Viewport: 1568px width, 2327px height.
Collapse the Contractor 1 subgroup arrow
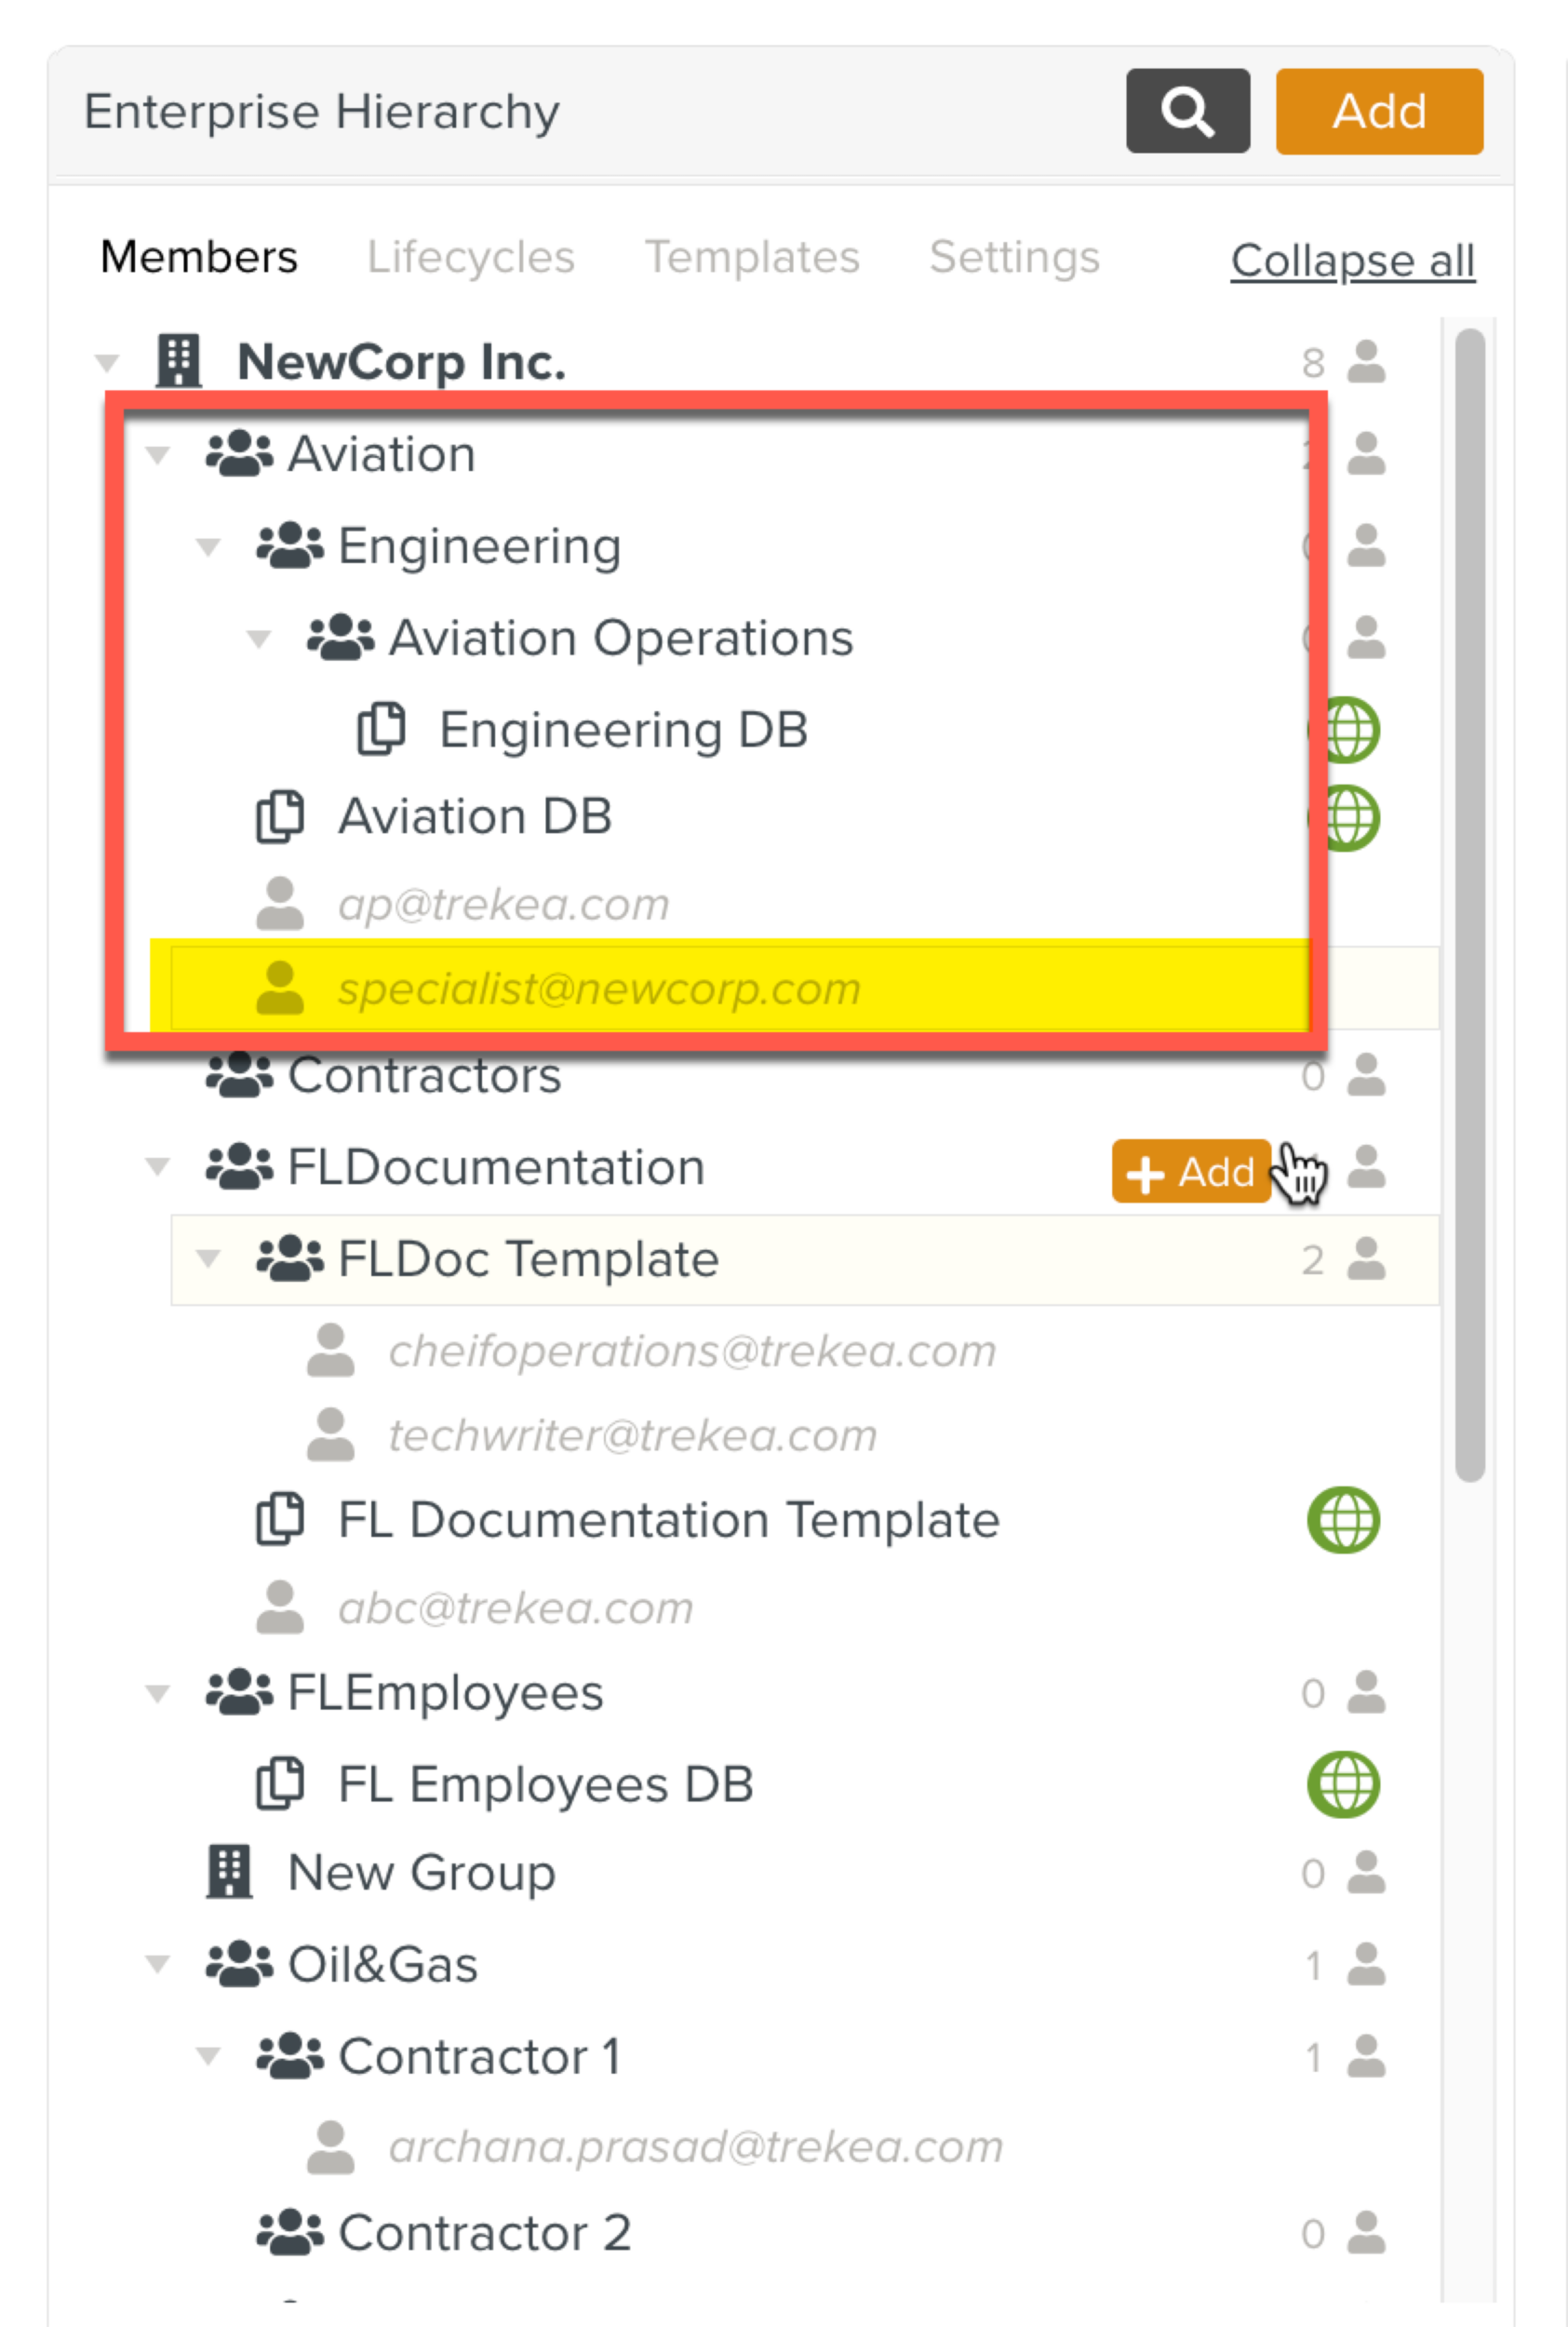pos(208,2056)
